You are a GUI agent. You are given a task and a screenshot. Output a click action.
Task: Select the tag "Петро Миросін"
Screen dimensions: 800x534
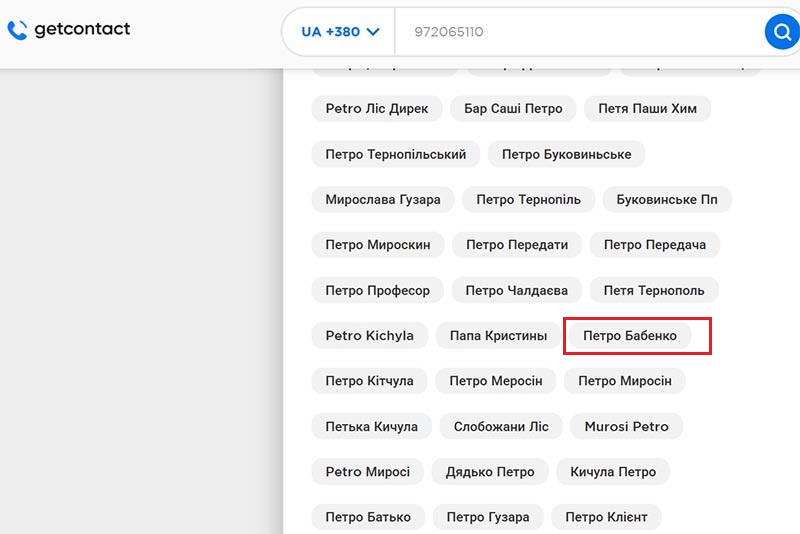625,381
